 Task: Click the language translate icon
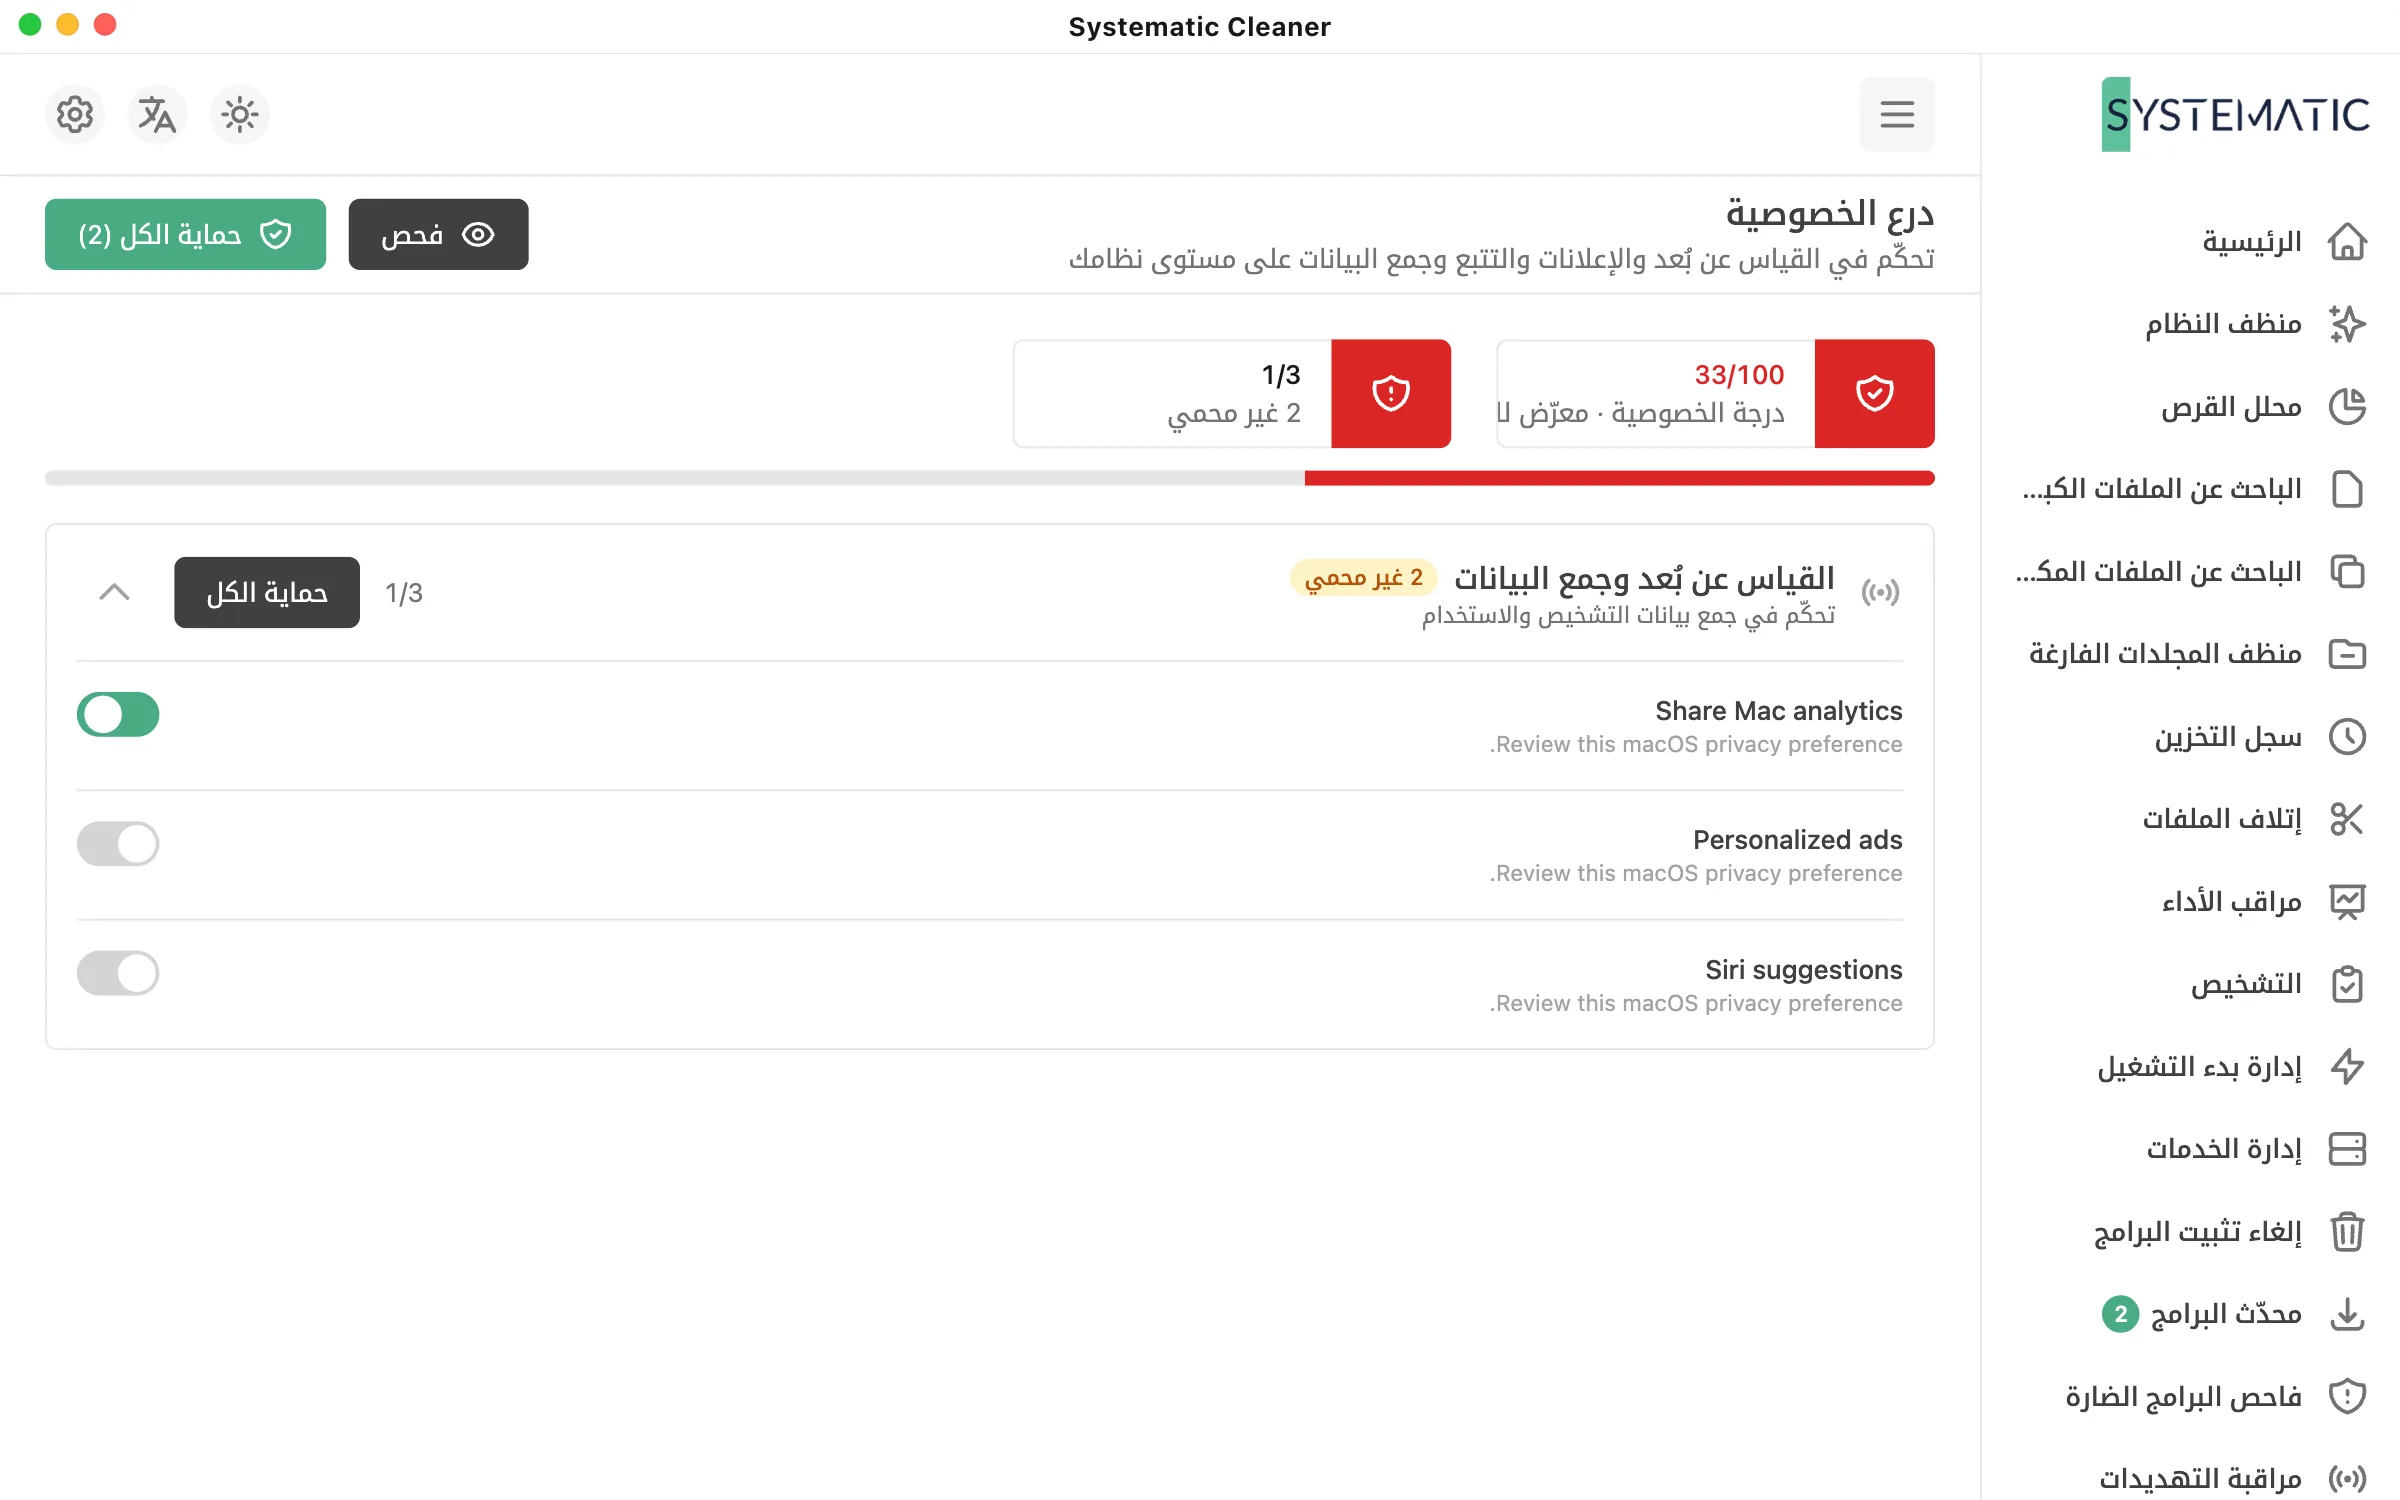click(157, 115)
